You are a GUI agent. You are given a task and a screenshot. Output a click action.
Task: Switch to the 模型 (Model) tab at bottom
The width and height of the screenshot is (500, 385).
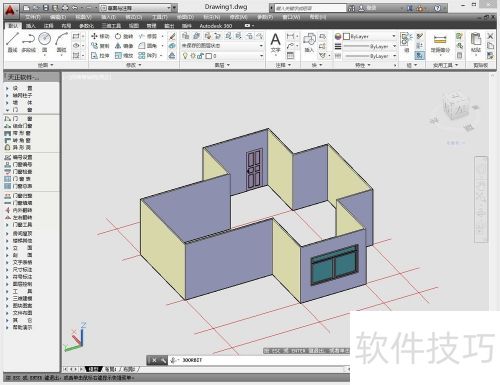[x=93, y=369]
